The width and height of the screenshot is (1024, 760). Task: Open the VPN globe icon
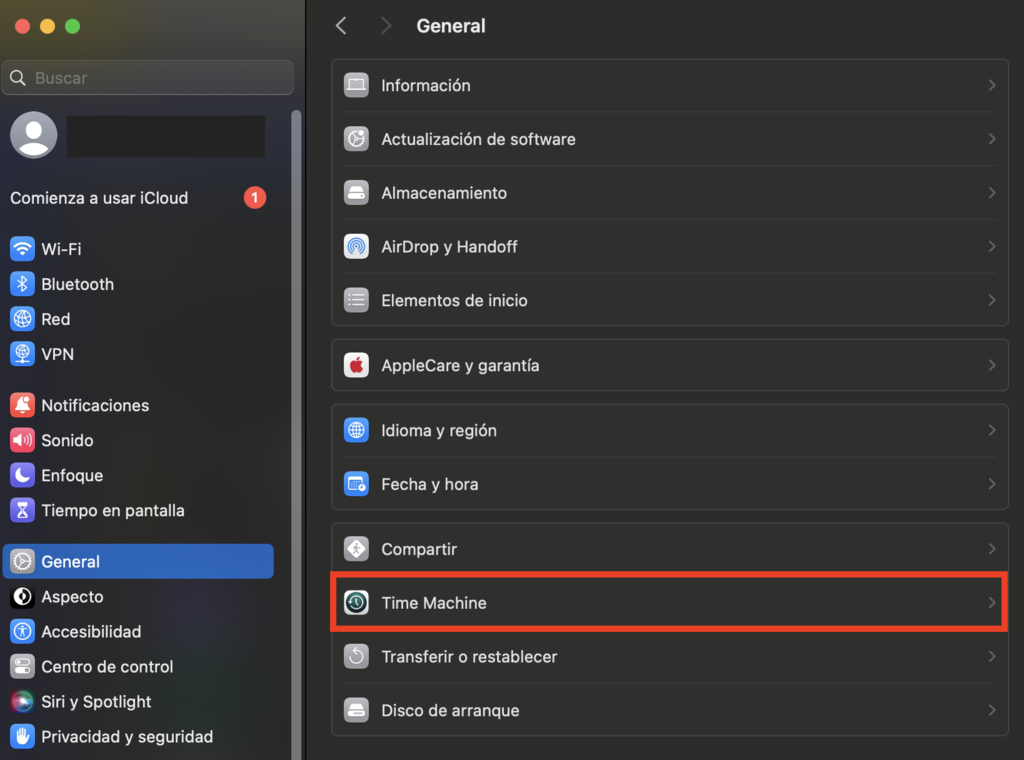pos(22,354)
